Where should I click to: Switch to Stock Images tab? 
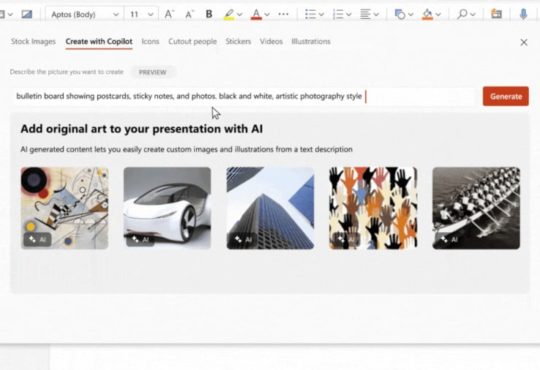coord(33,42)
